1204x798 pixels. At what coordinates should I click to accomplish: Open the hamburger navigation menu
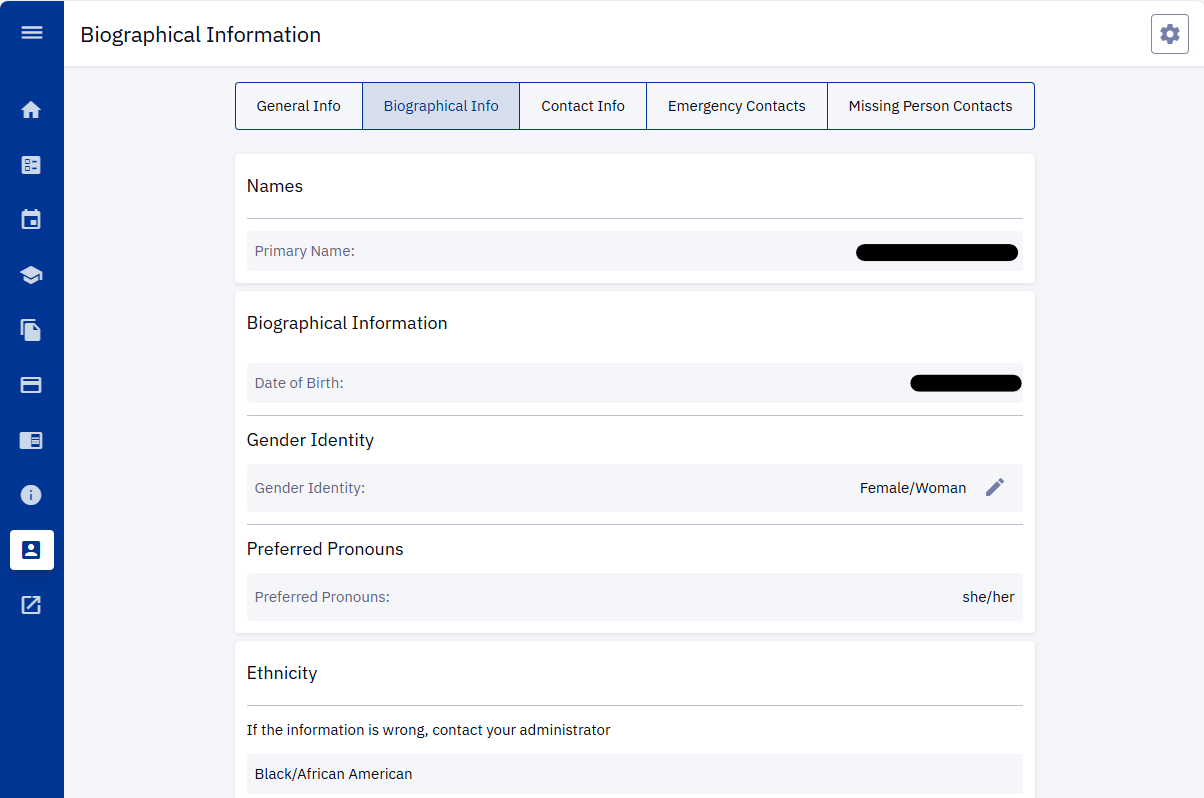(x=32, y=33)
